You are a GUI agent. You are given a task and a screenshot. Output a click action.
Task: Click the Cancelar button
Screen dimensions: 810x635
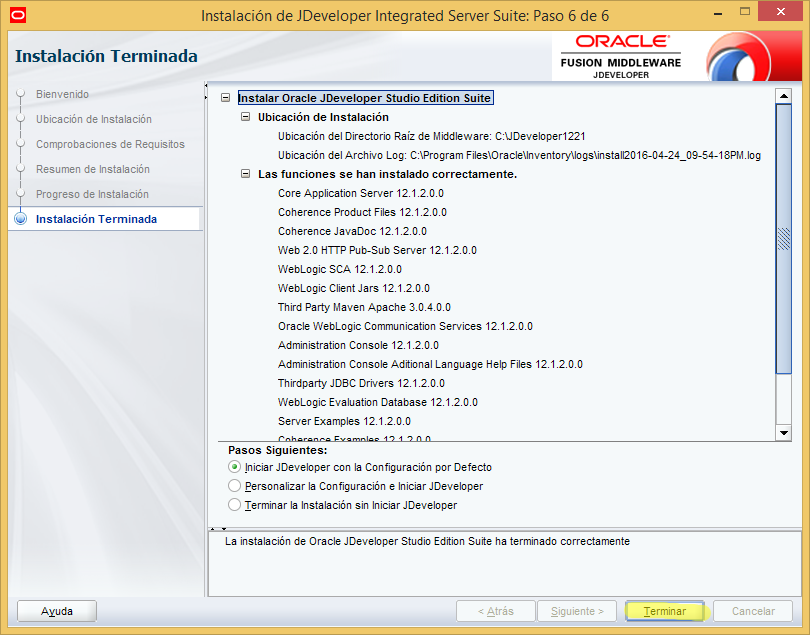pyautogui.click(x=752, y=611)
